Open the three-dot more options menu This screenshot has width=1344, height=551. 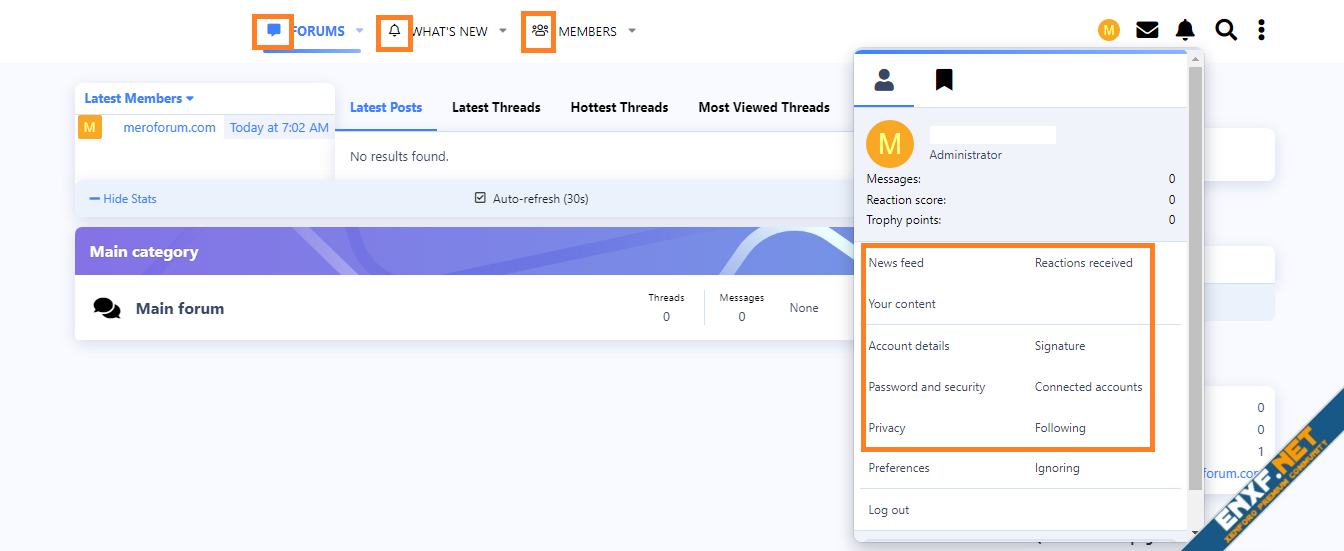point(1261,30)
